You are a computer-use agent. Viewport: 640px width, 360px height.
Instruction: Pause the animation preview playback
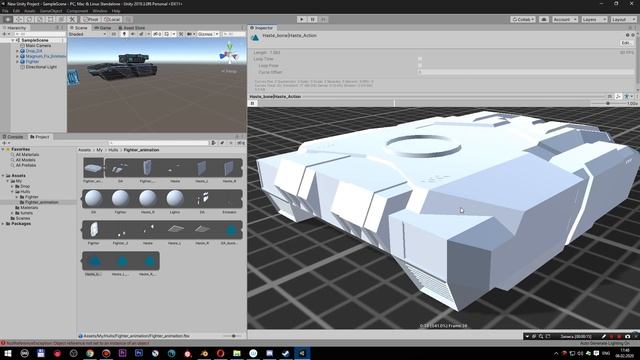(252, 104)
